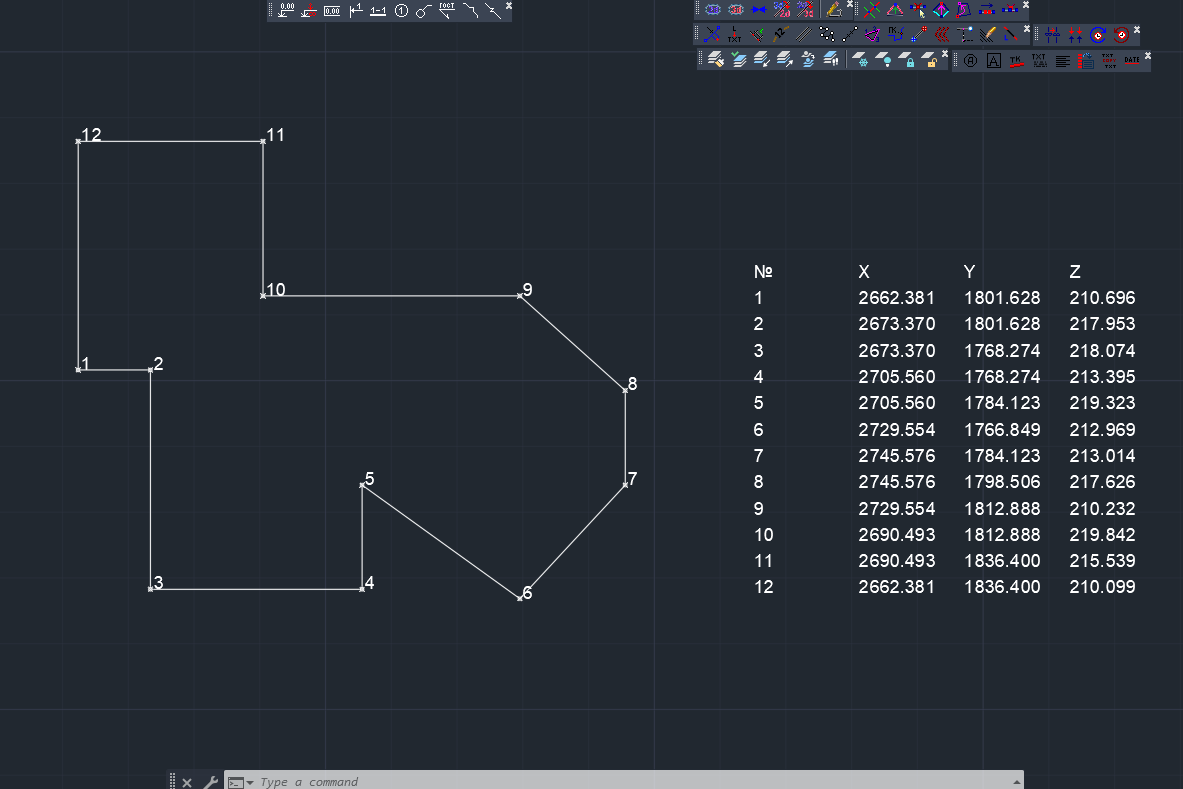
Task: Choose the circled number 1 marker tool
Action: pos(401,11)
